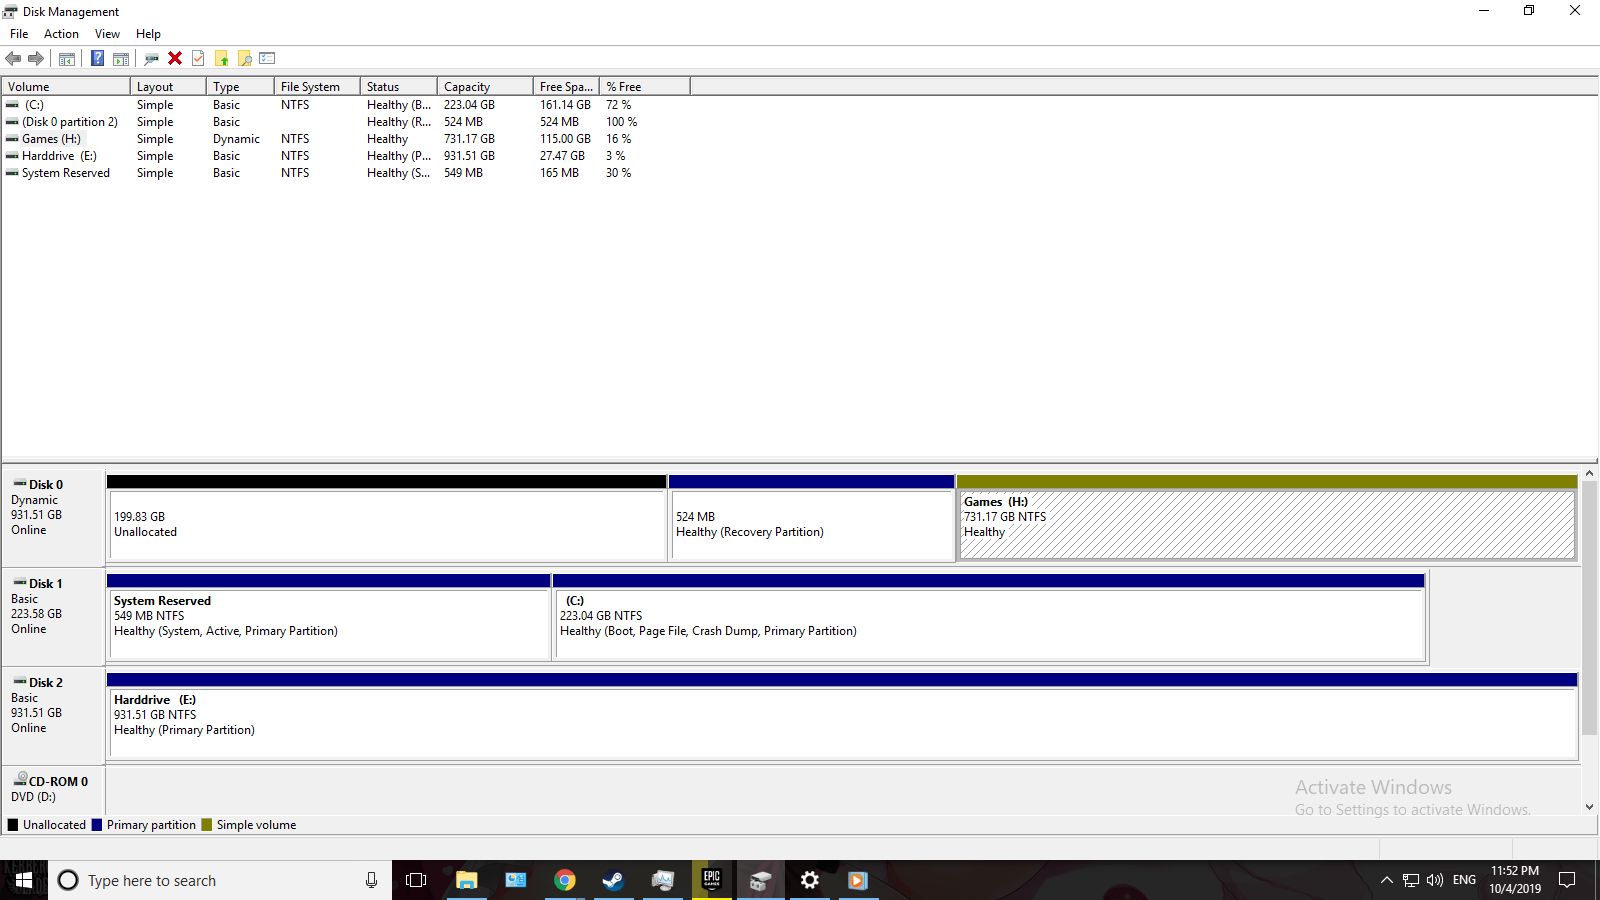
Task: Show hidden system tray icons
Action: (1386, 880)
